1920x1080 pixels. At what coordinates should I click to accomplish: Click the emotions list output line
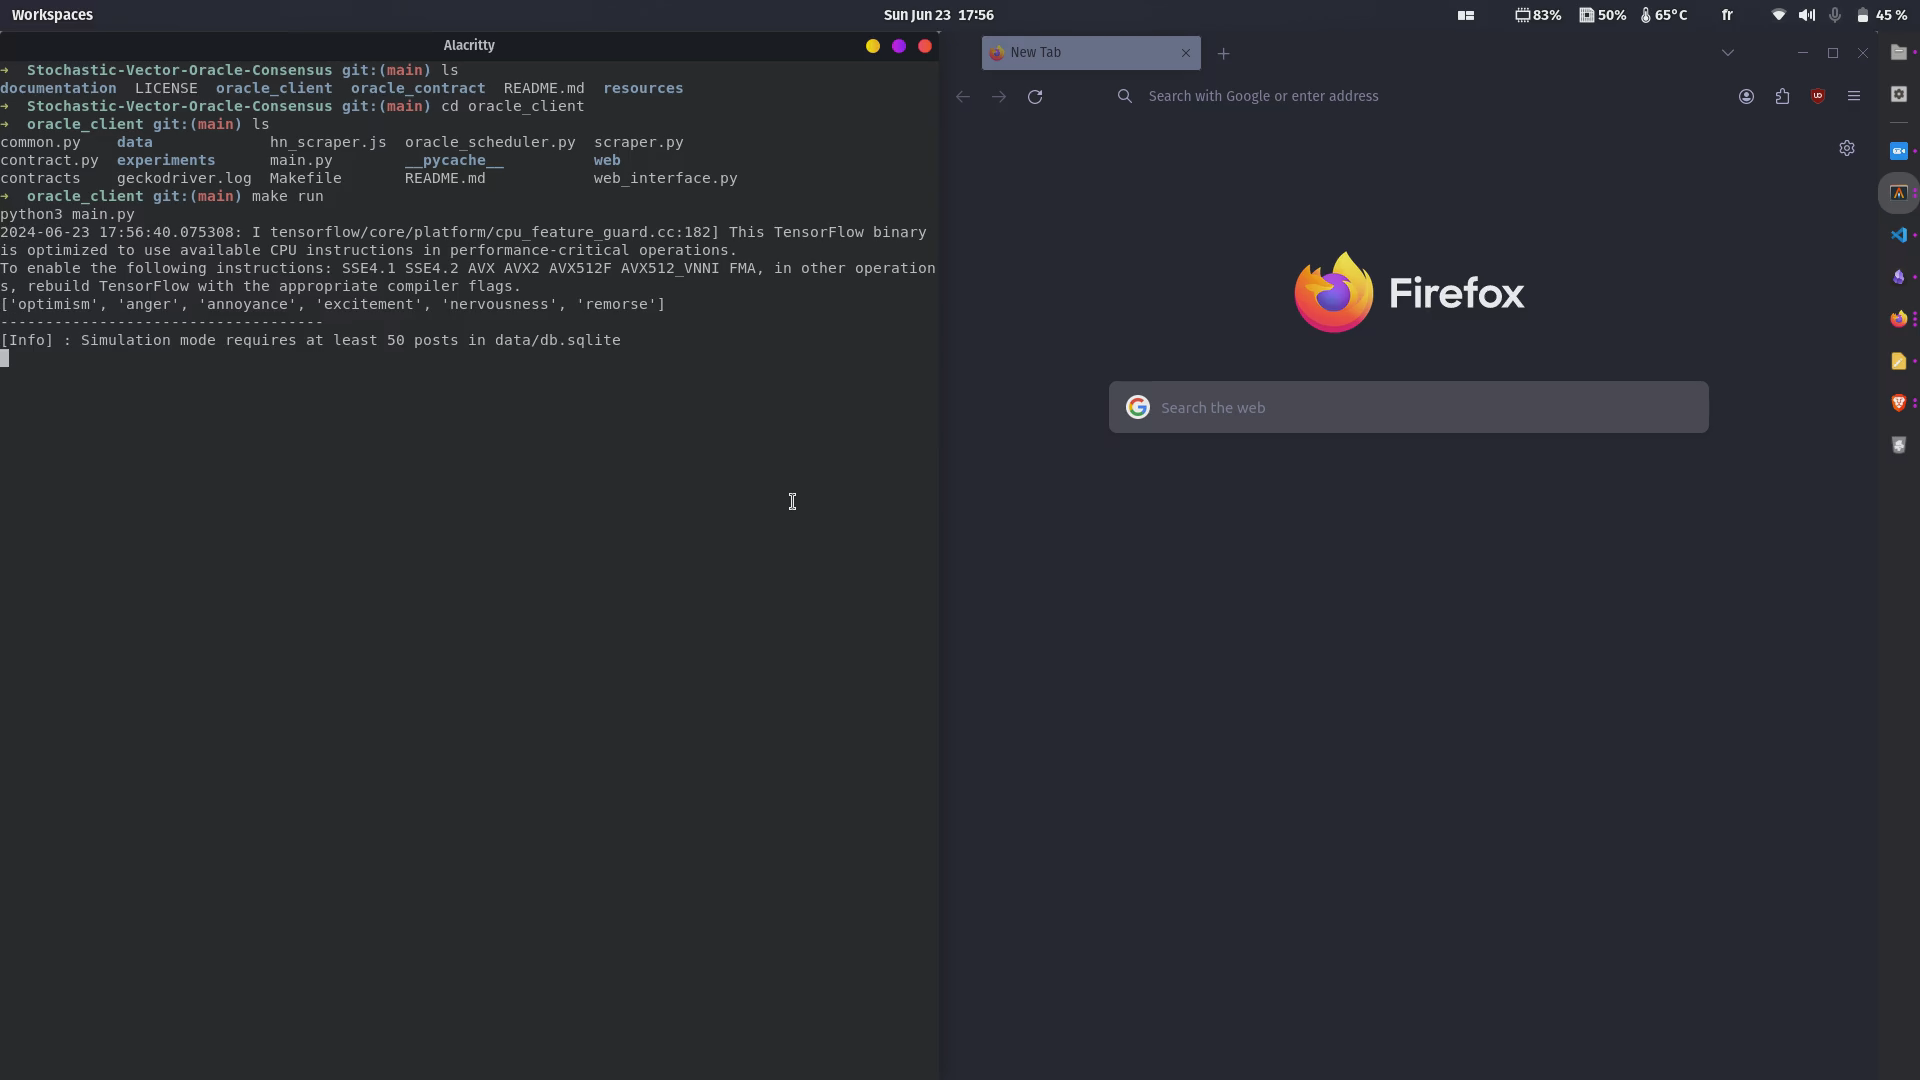click(332, 304)
